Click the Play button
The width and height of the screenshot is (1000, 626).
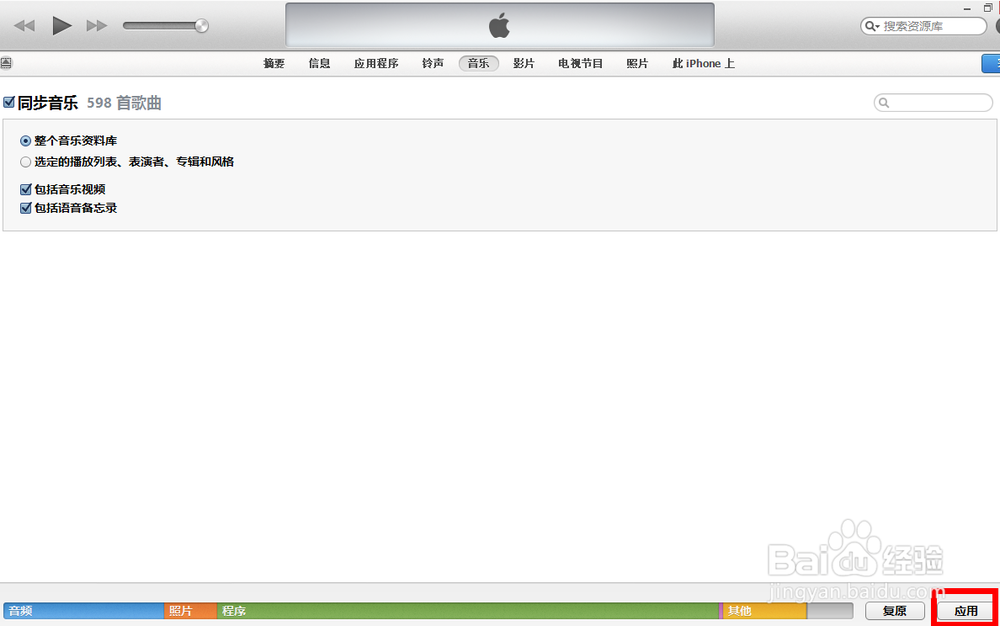[61, 25]
